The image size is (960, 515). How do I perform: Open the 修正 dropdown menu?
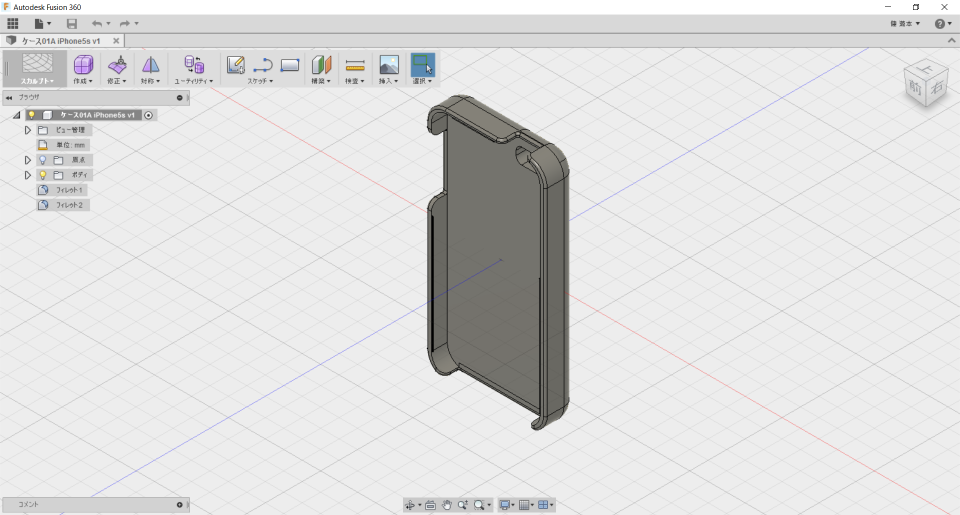click(x=117, y=81)
